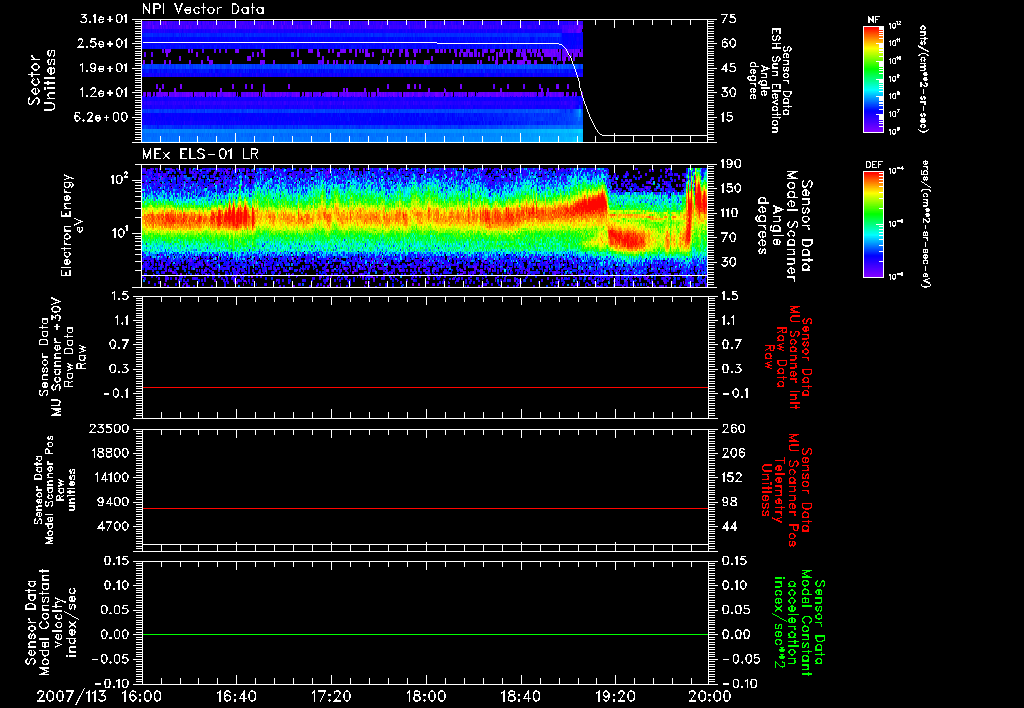Click the '110' scanner angle tick
Image resolution: width=1024 pixels, height=708 pixels.
731,213
